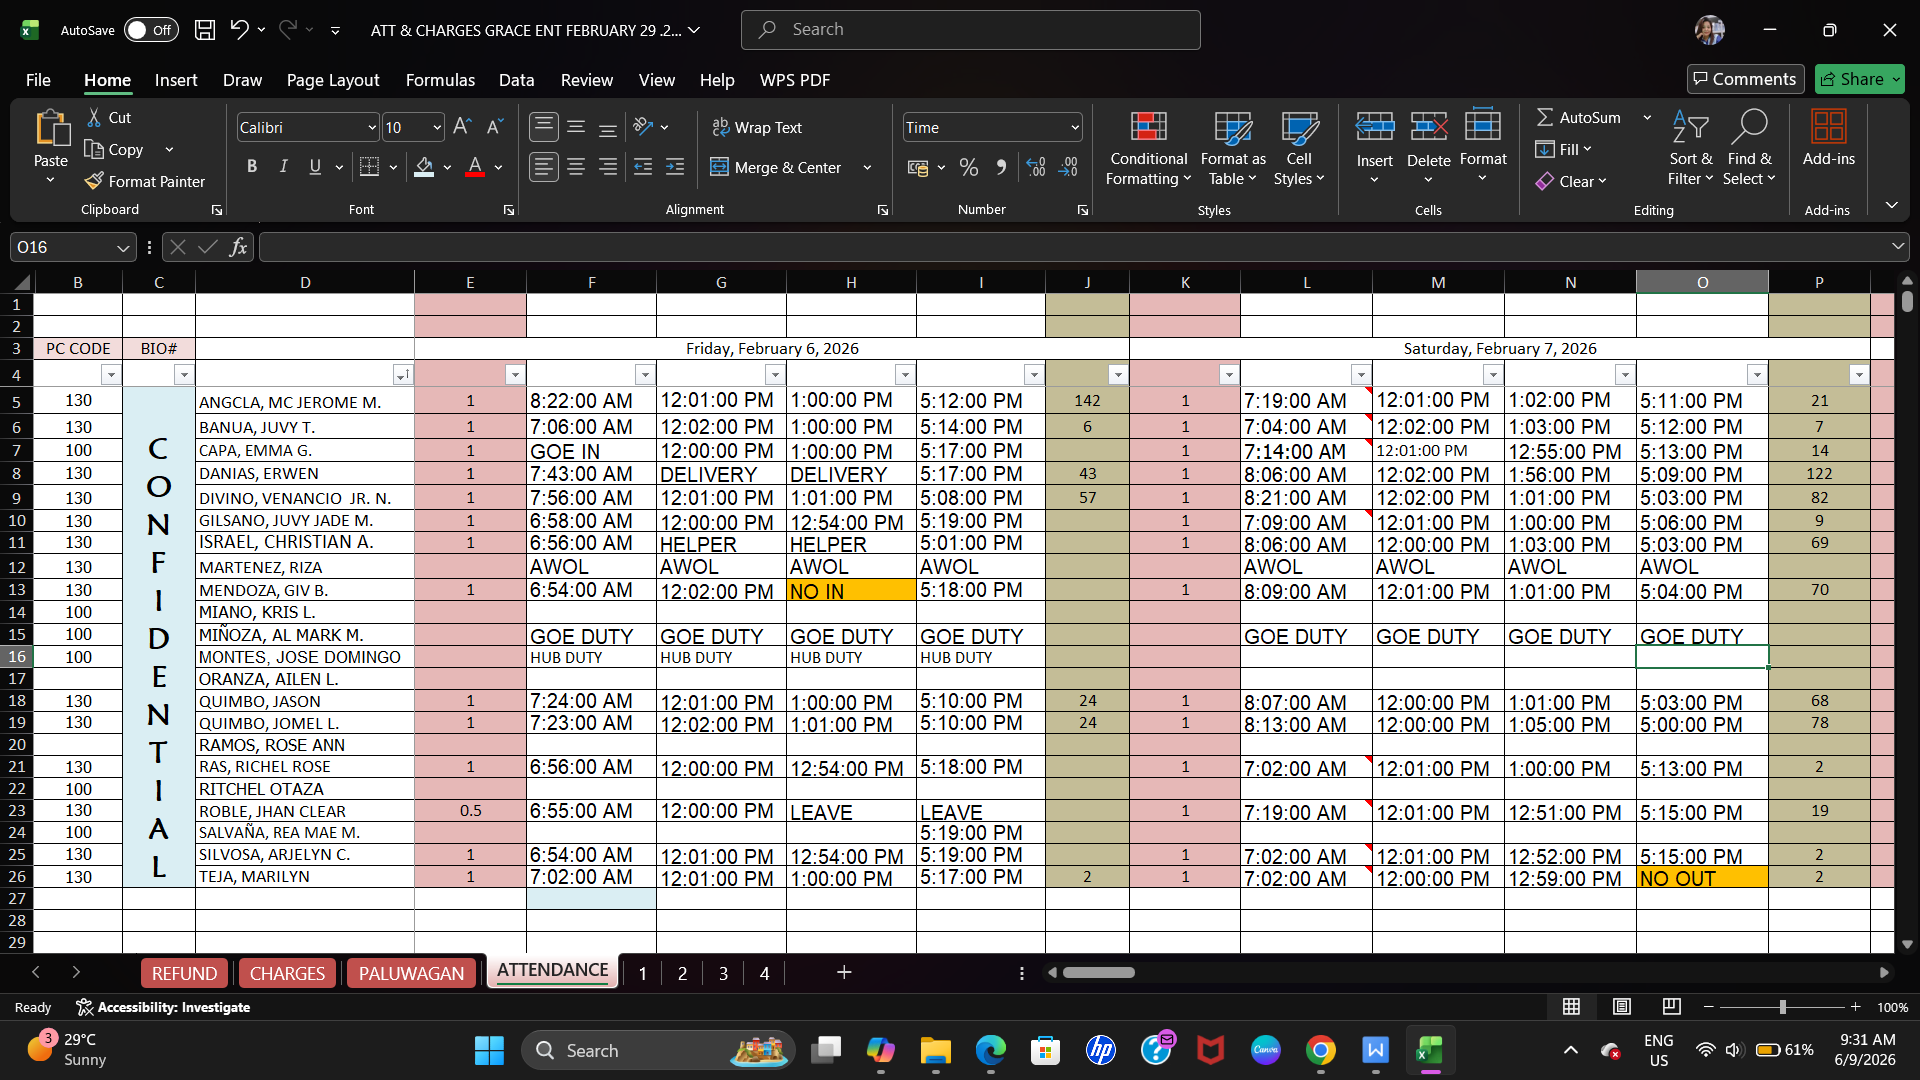The width and height of the screenshot is (1920, 1080).
Task: Toggle Middle Align button
Action: [x=576, y=127]
